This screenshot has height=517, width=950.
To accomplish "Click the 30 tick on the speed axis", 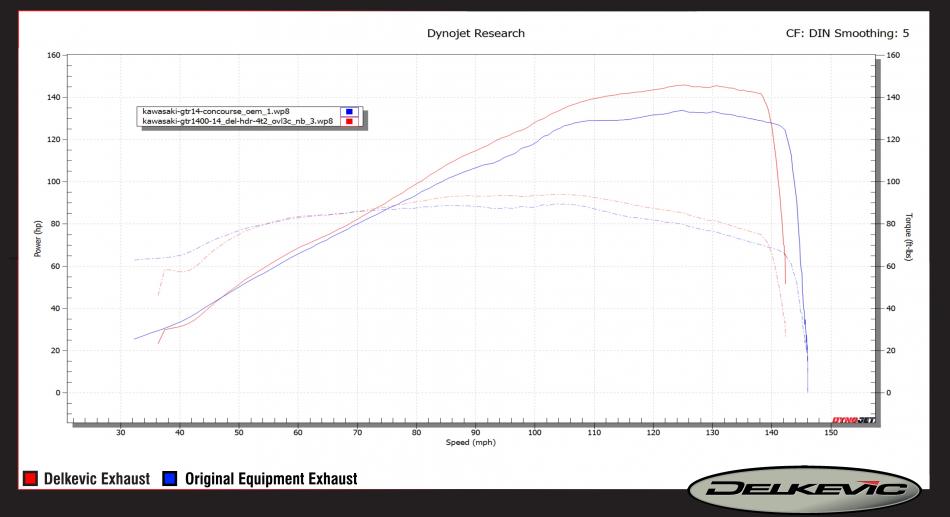I will click(121, 432).
